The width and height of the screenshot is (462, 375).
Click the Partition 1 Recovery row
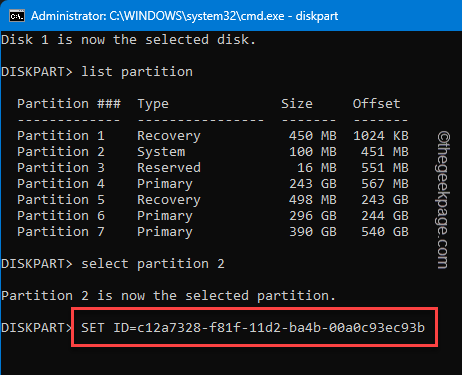213,136
